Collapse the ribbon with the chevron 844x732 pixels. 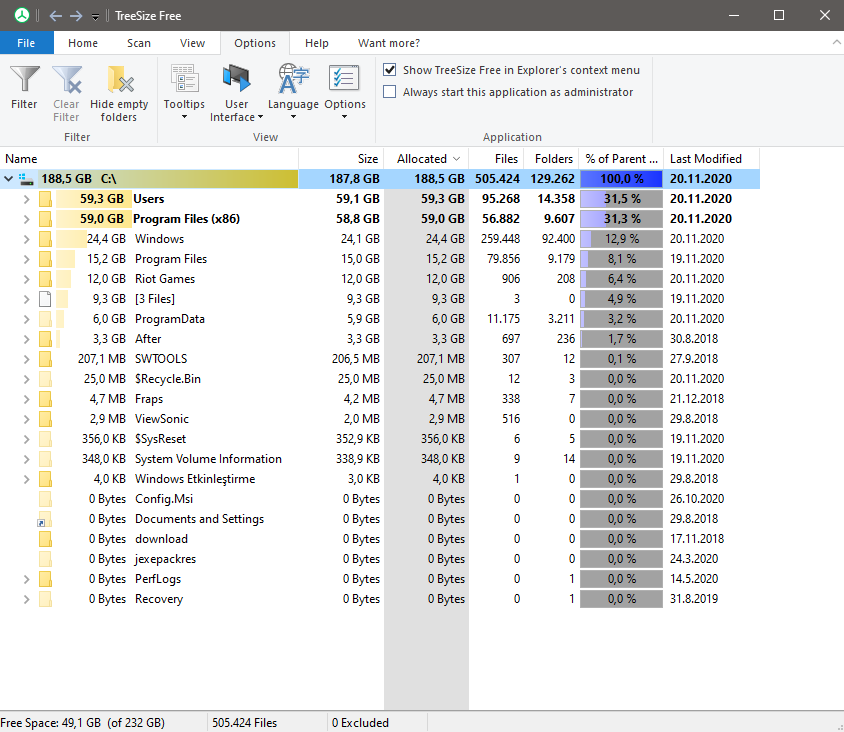click(x=836, y=43)
